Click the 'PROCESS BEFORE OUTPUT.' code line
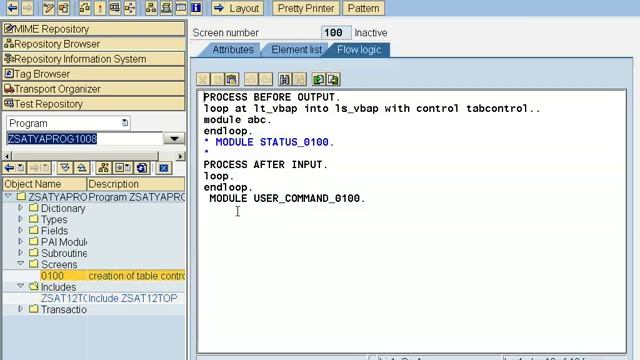 click(x=271, y=97)
